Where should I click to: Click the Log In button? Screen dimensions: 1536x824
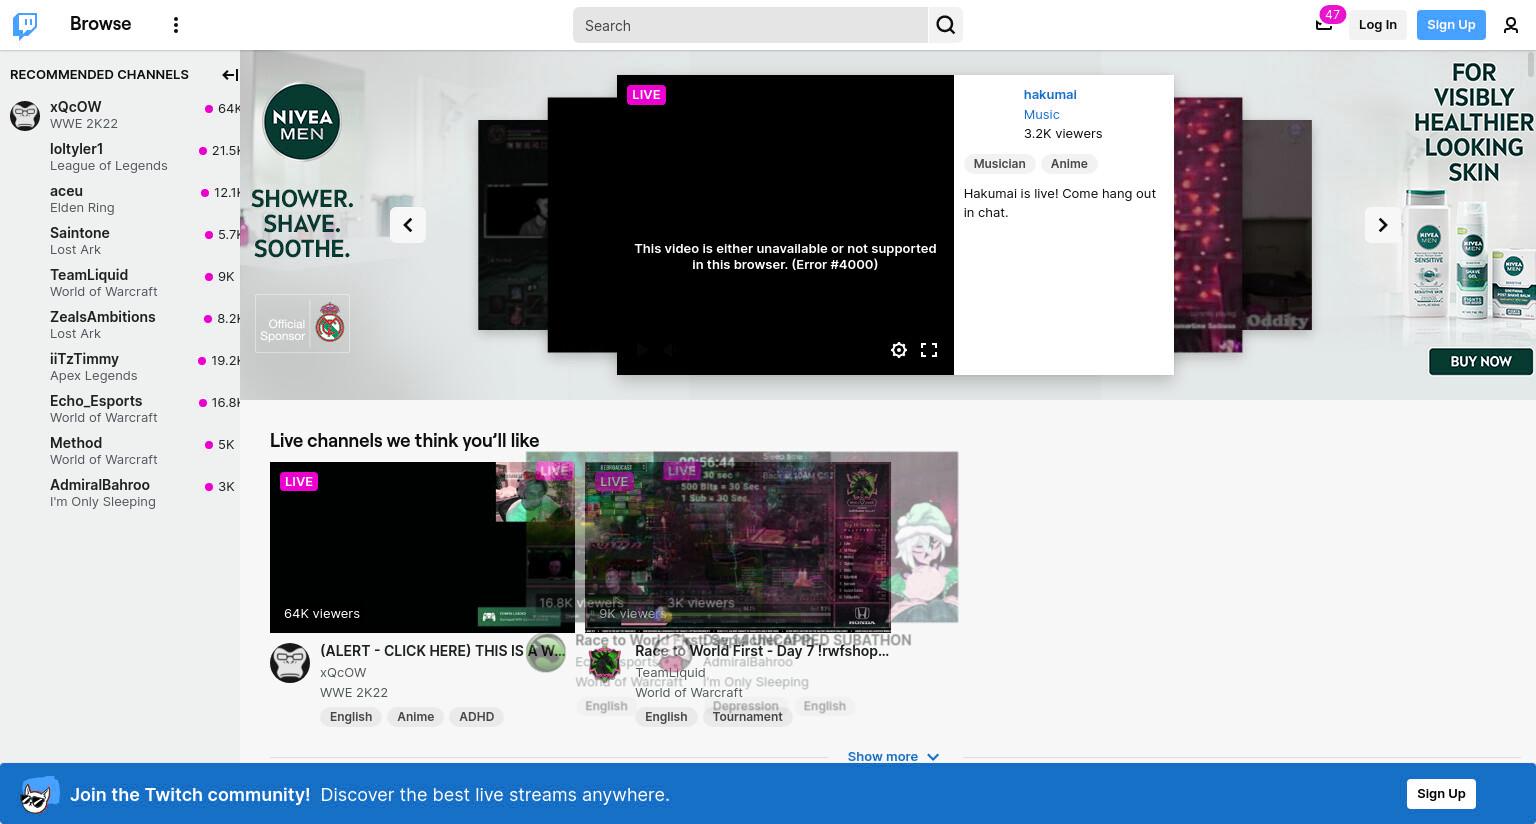[x=1377, y=25]
